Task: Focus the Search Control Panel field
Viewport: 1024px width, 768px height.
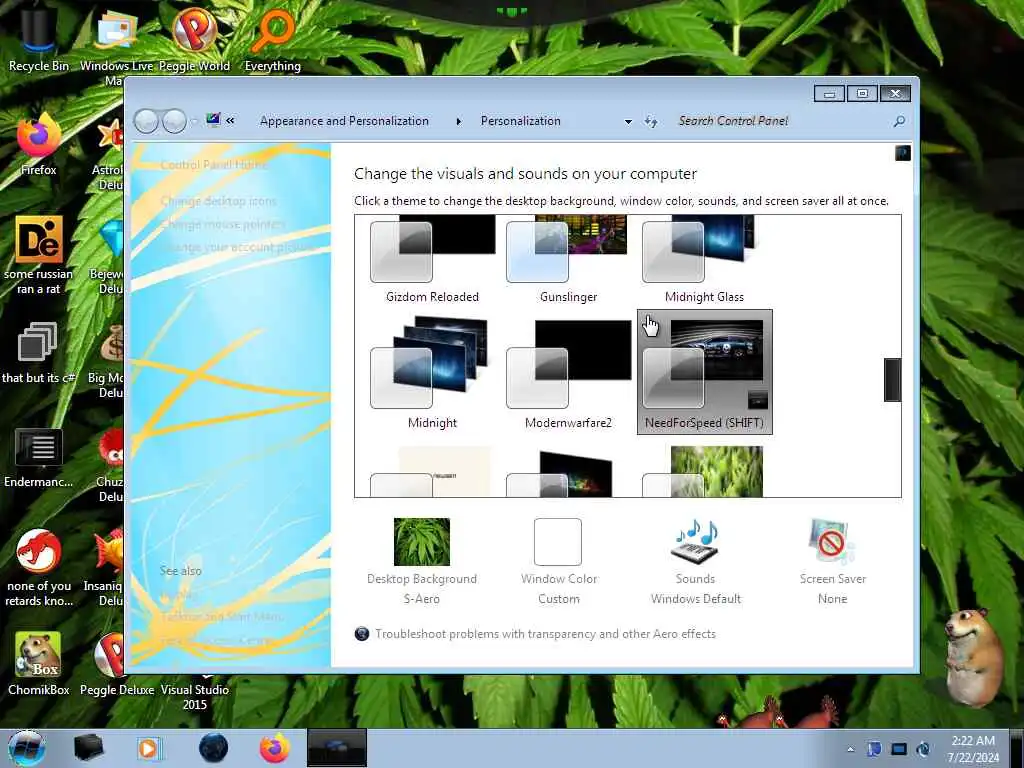Action: (780, 121)
